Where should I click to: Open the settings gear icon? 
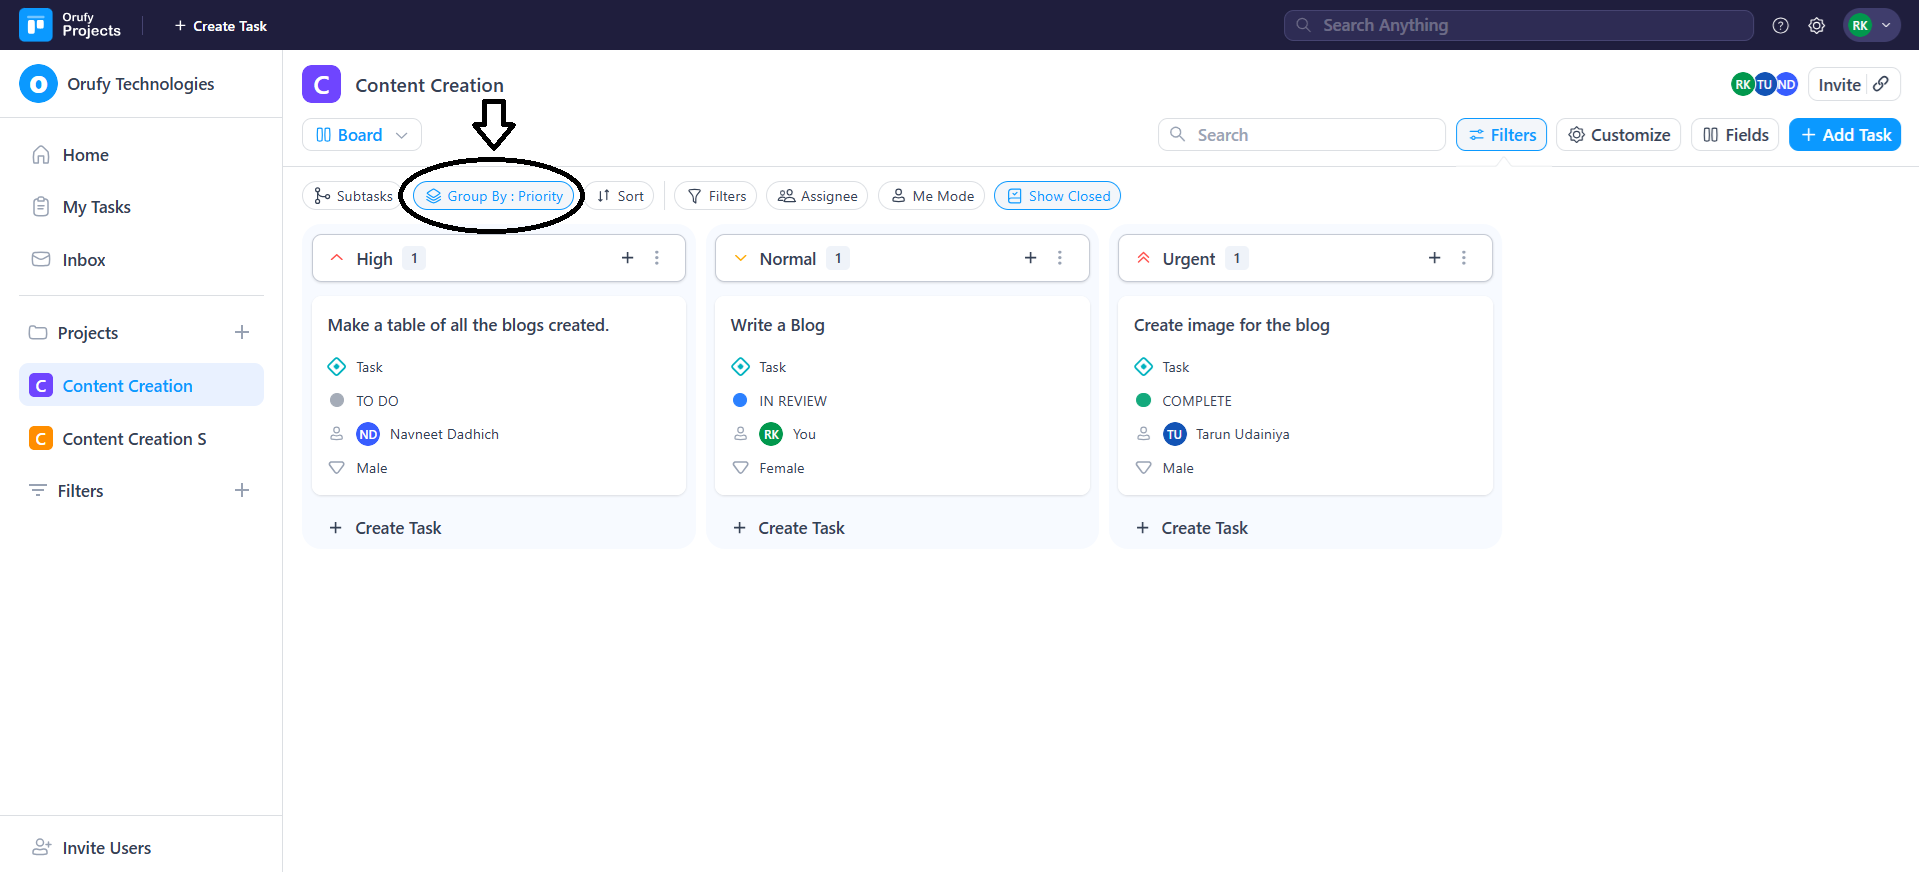point(1816,26)
